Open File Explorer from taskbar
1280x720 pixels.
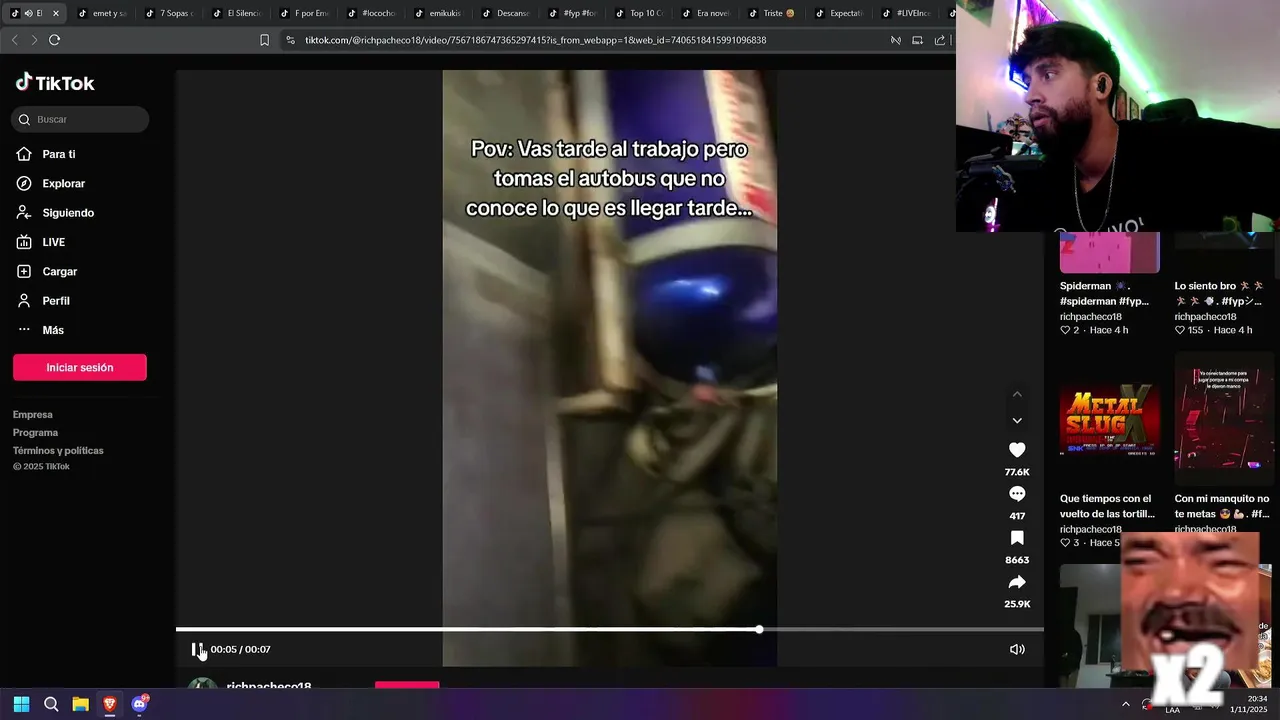tap(80, 704)
